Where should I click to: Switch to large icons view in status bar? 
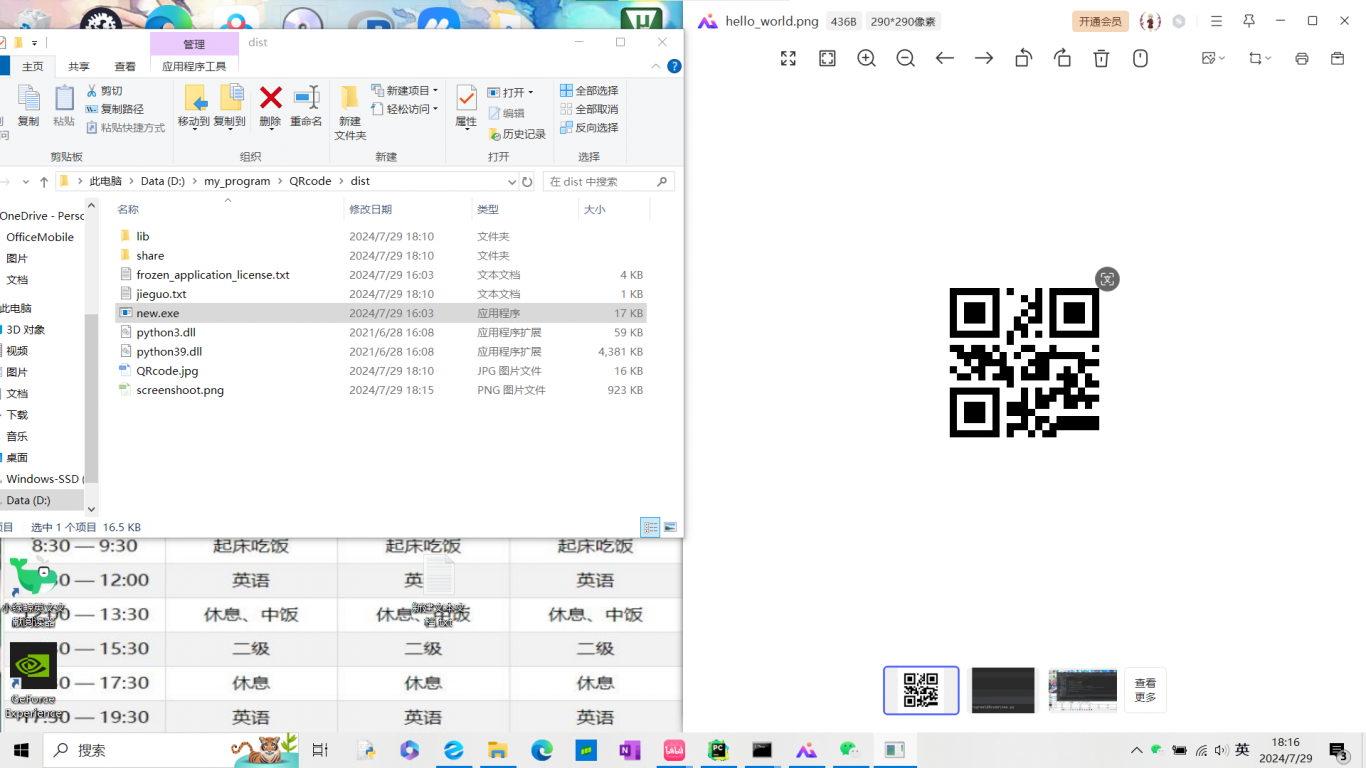click(x=670, y=527)
